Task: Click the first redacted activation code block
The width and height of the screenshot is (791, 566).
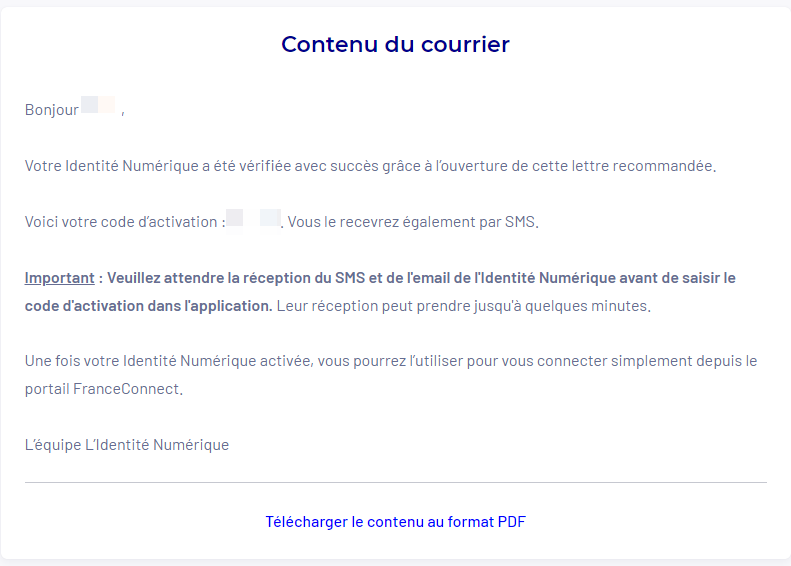Action: (235, 218)
